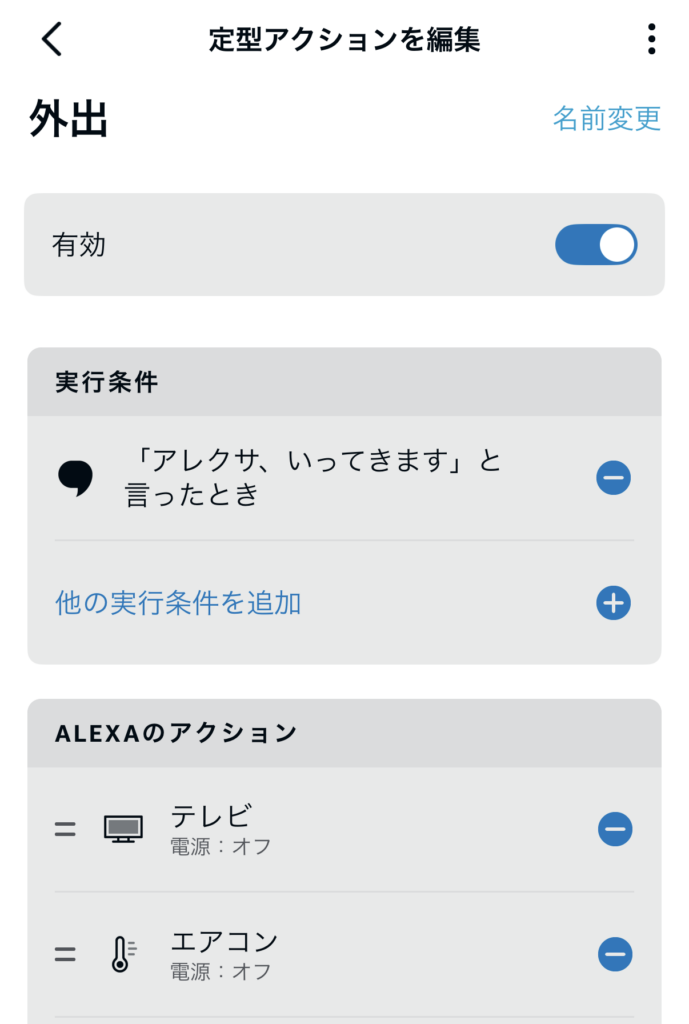Screen dimensions: 689x1024
Task: Remove the voice phrase condition with minus
Action: coord(613,479)
